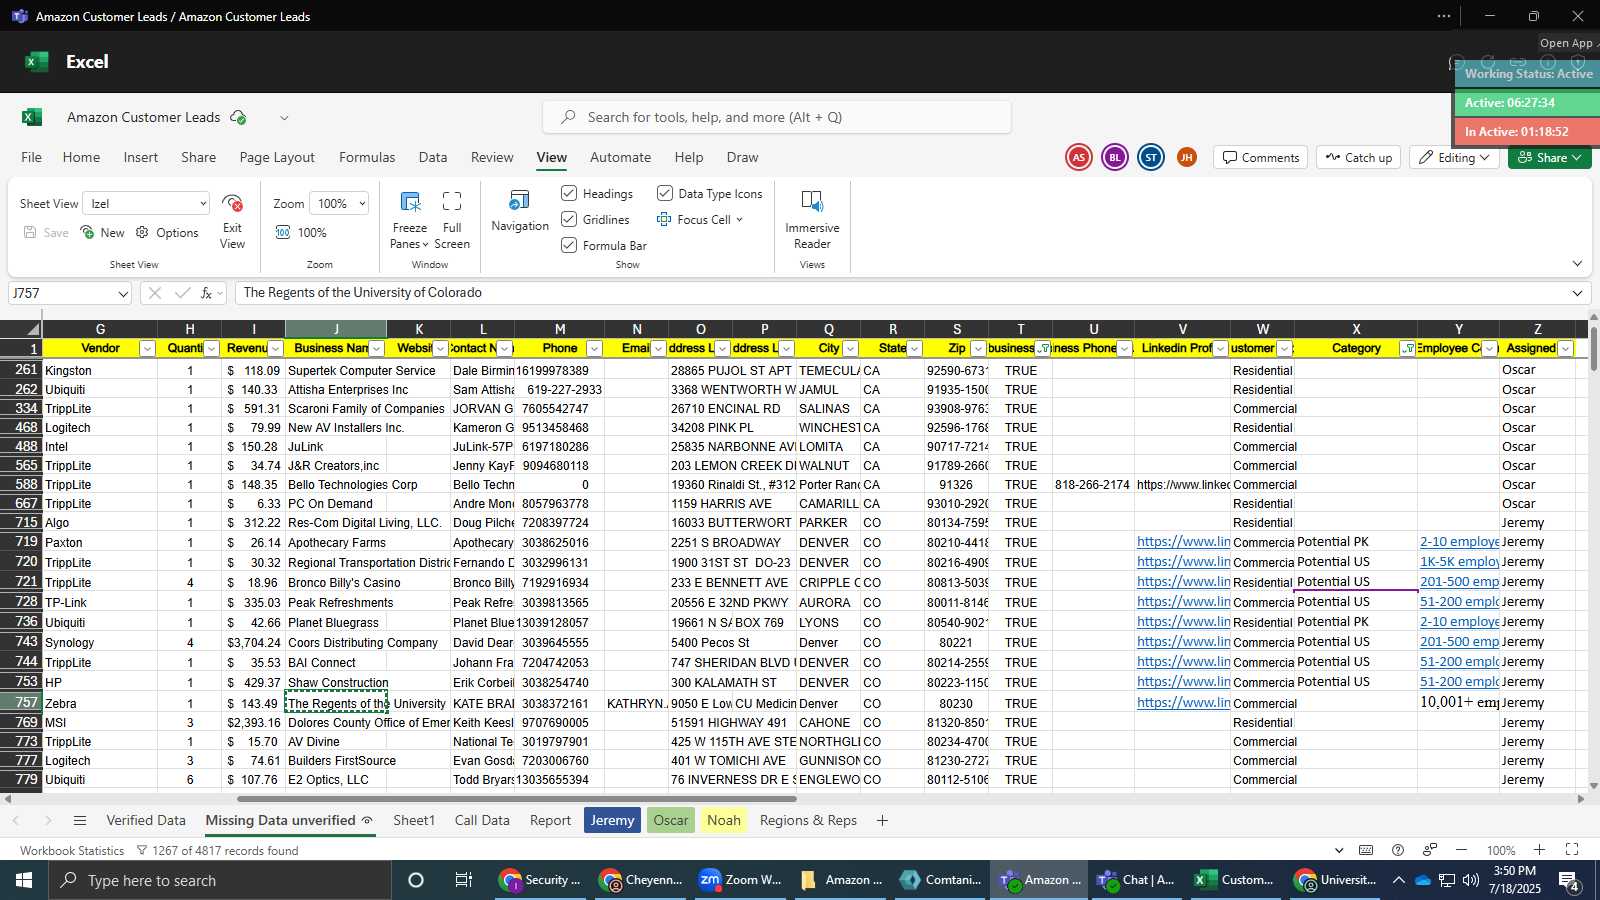Open the notification center icon
The height and width of the screenshot is (900, 1600).
tap(1569, 880)
